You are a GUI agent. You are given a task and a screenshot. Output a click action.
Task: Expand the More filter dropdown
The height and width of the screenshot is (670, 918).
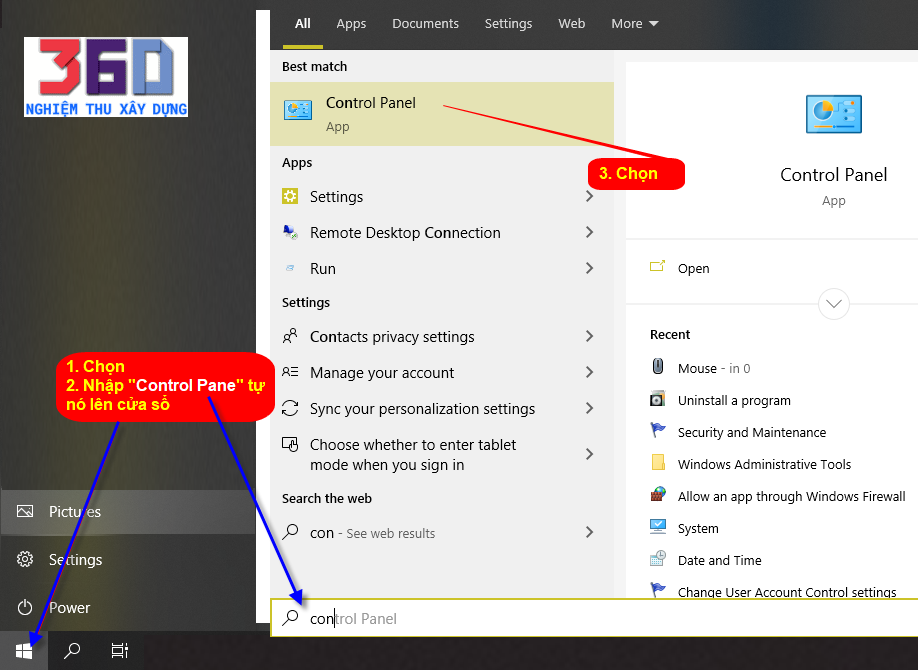(x=635, y=24)
